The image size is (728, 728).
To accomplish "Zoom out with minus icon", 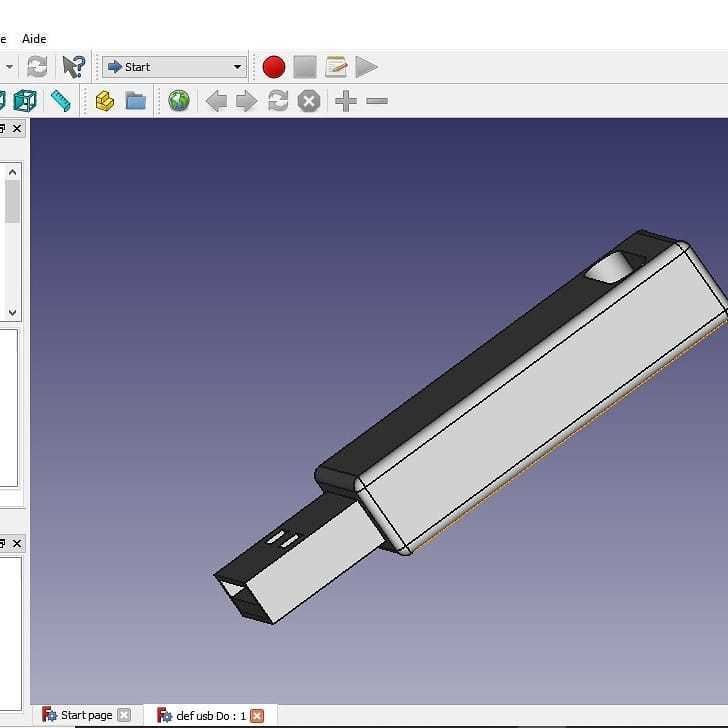I will (x=377, y=101).
